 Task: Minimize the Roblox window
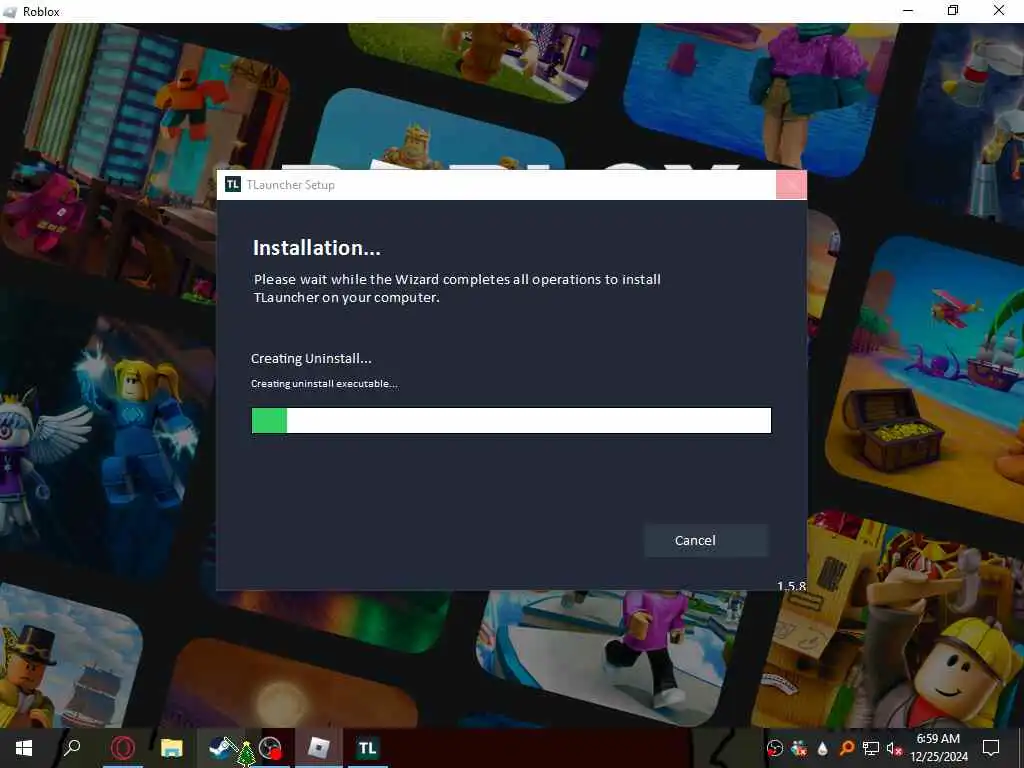point(908,10)
